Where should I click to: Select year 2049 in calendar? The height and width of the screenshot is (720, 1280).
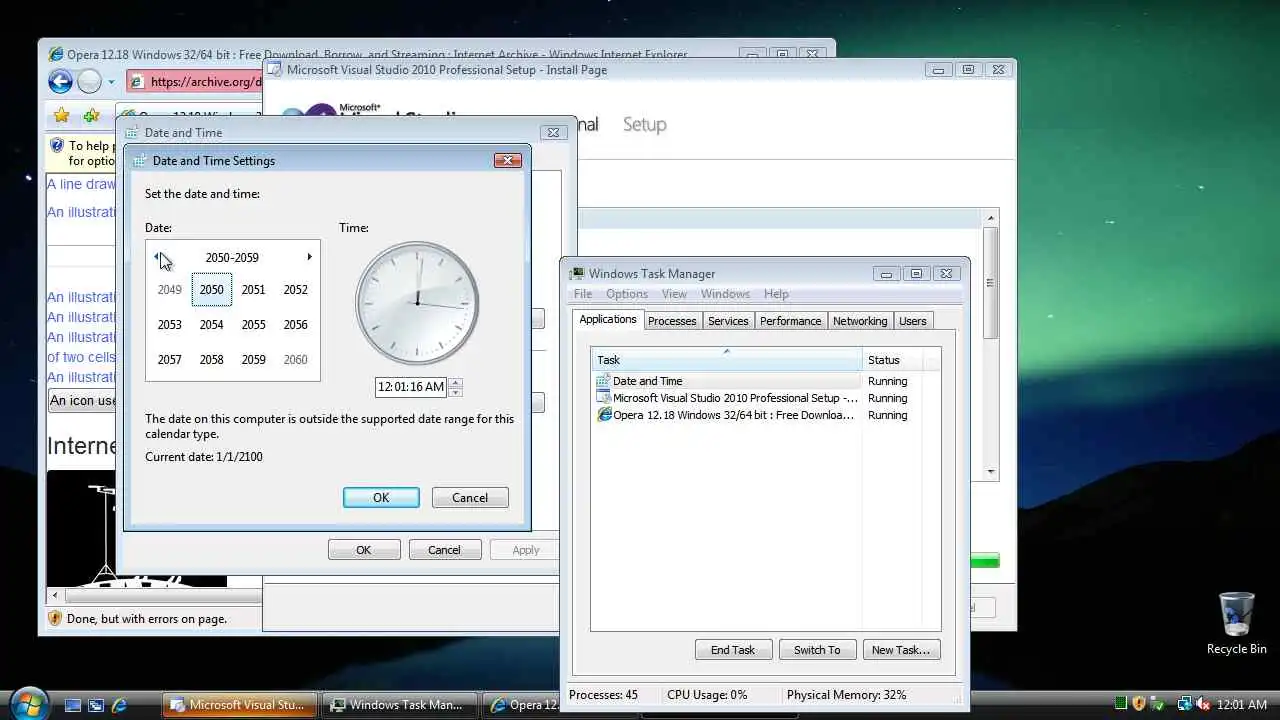point(170,290)
